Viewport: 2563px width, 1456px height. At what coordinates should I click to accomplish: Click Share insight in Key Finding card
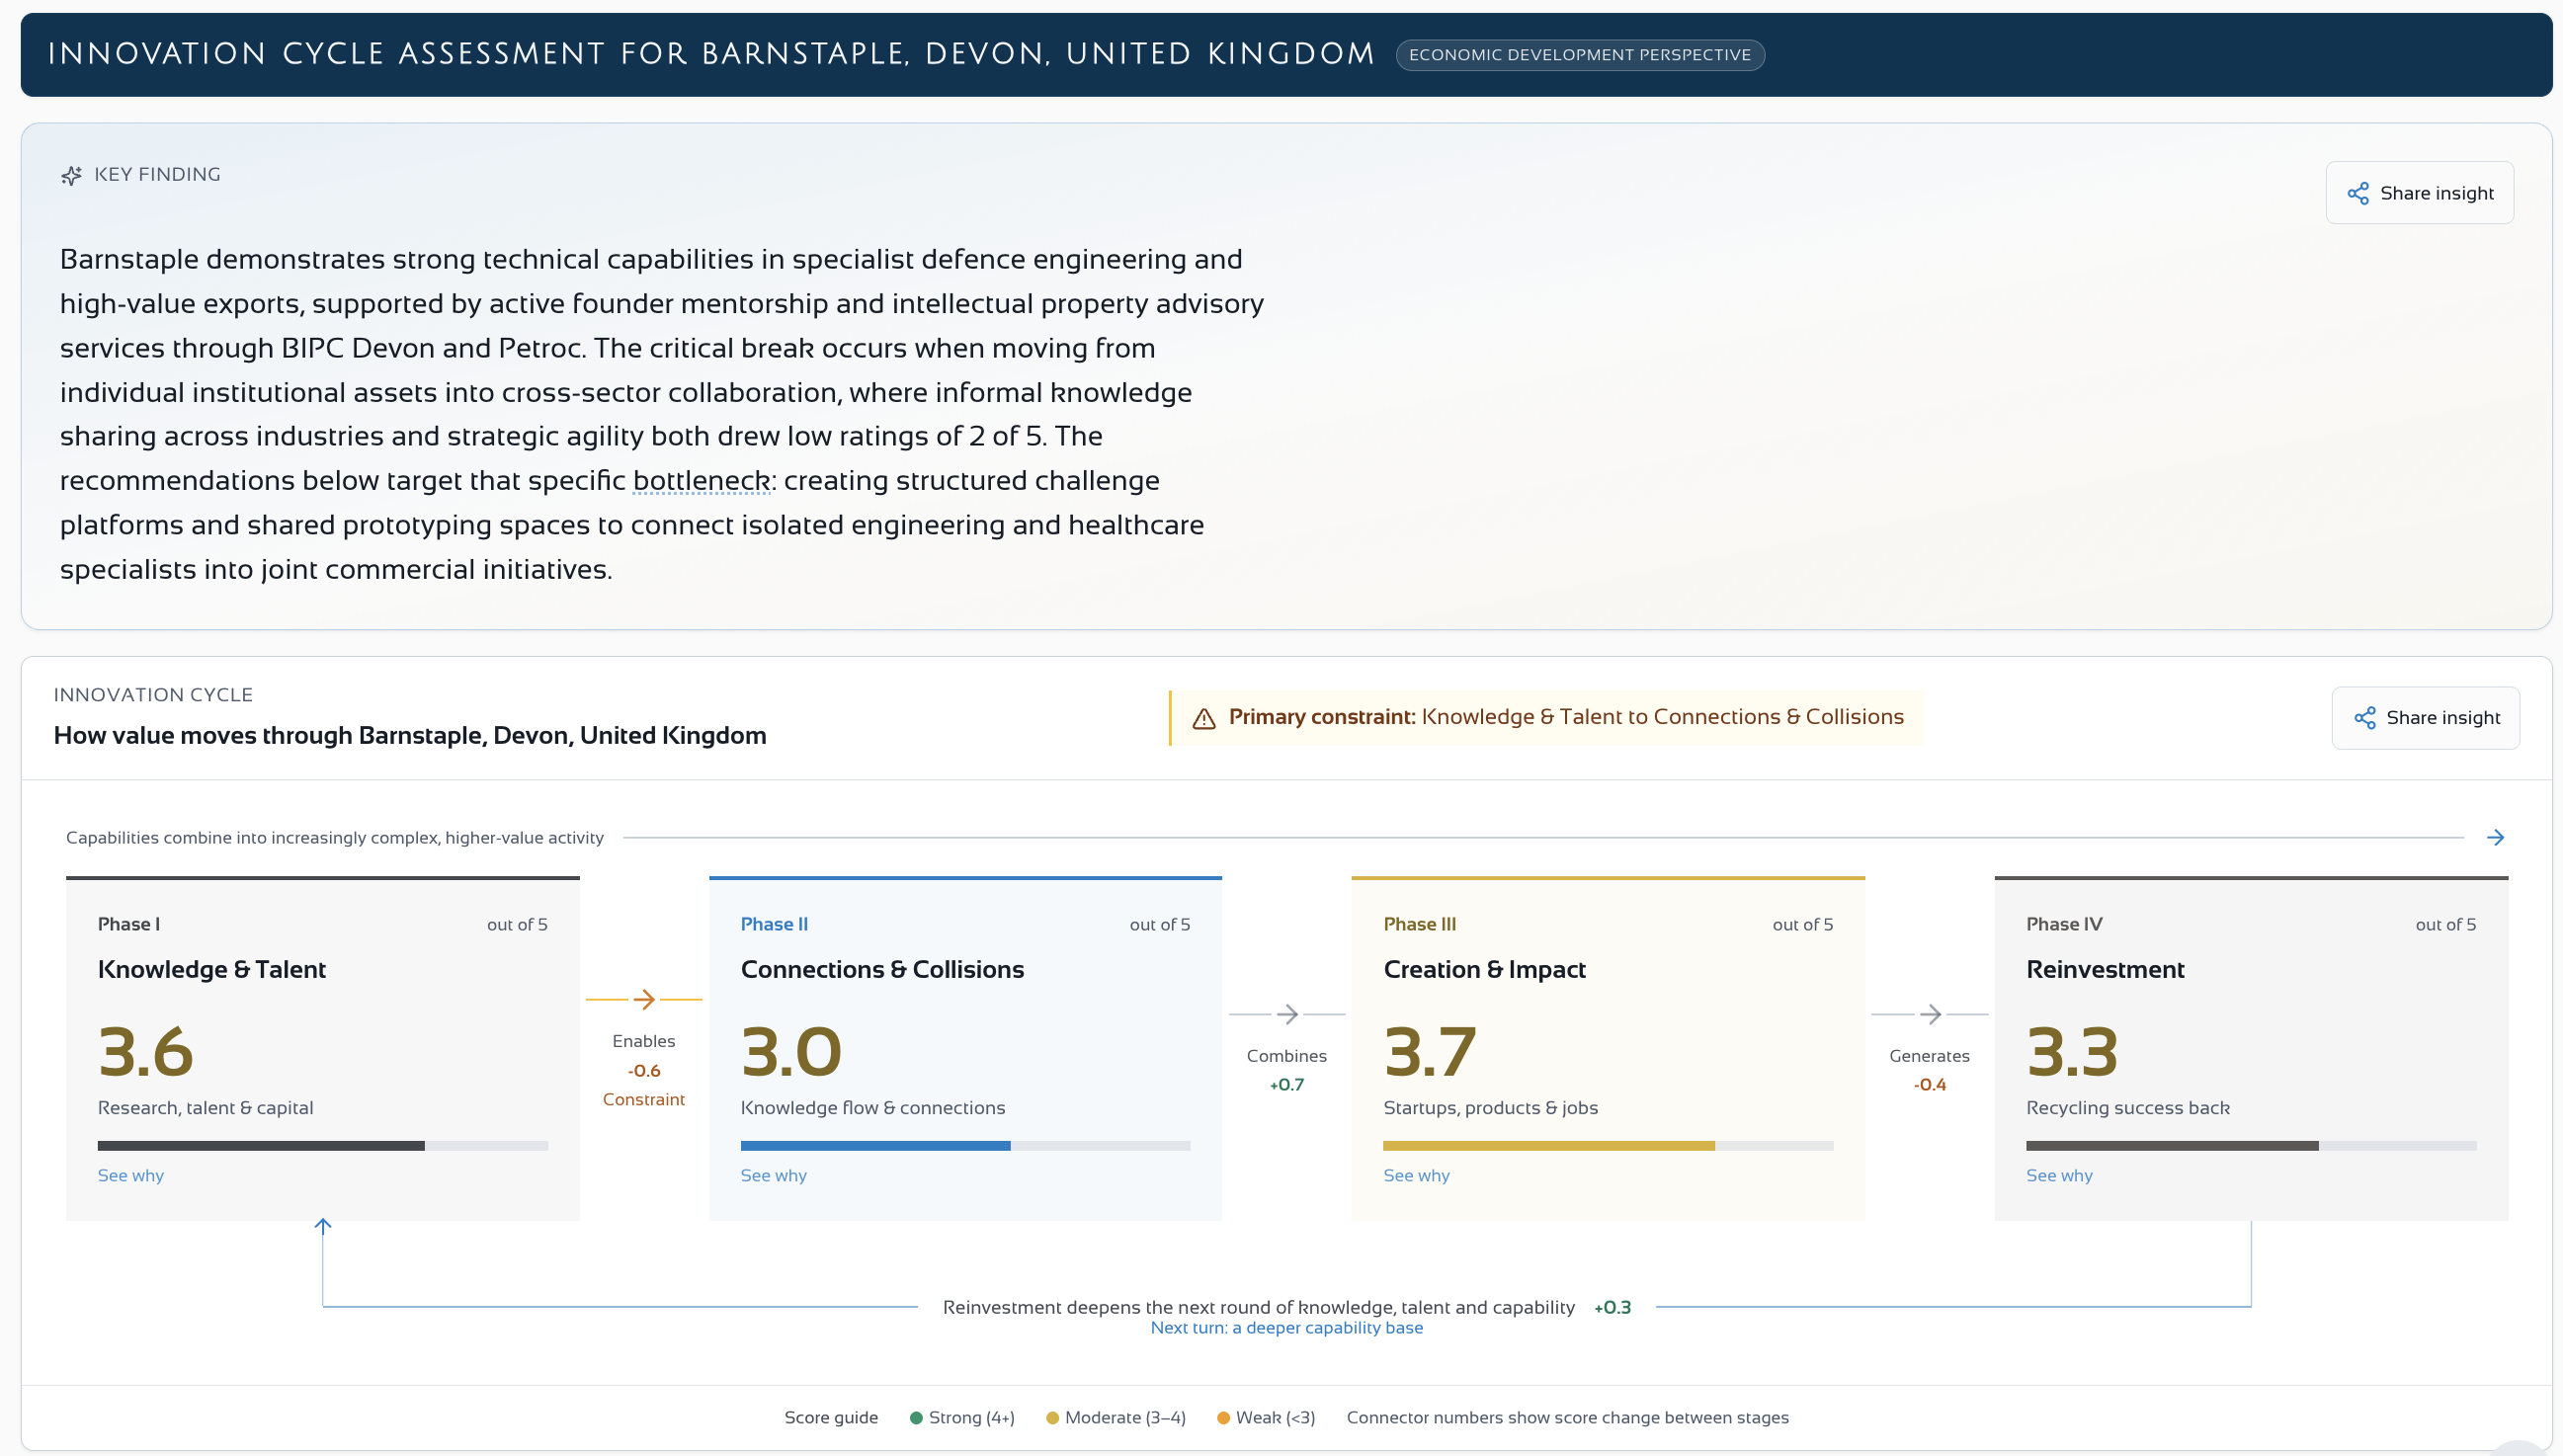2419,193
